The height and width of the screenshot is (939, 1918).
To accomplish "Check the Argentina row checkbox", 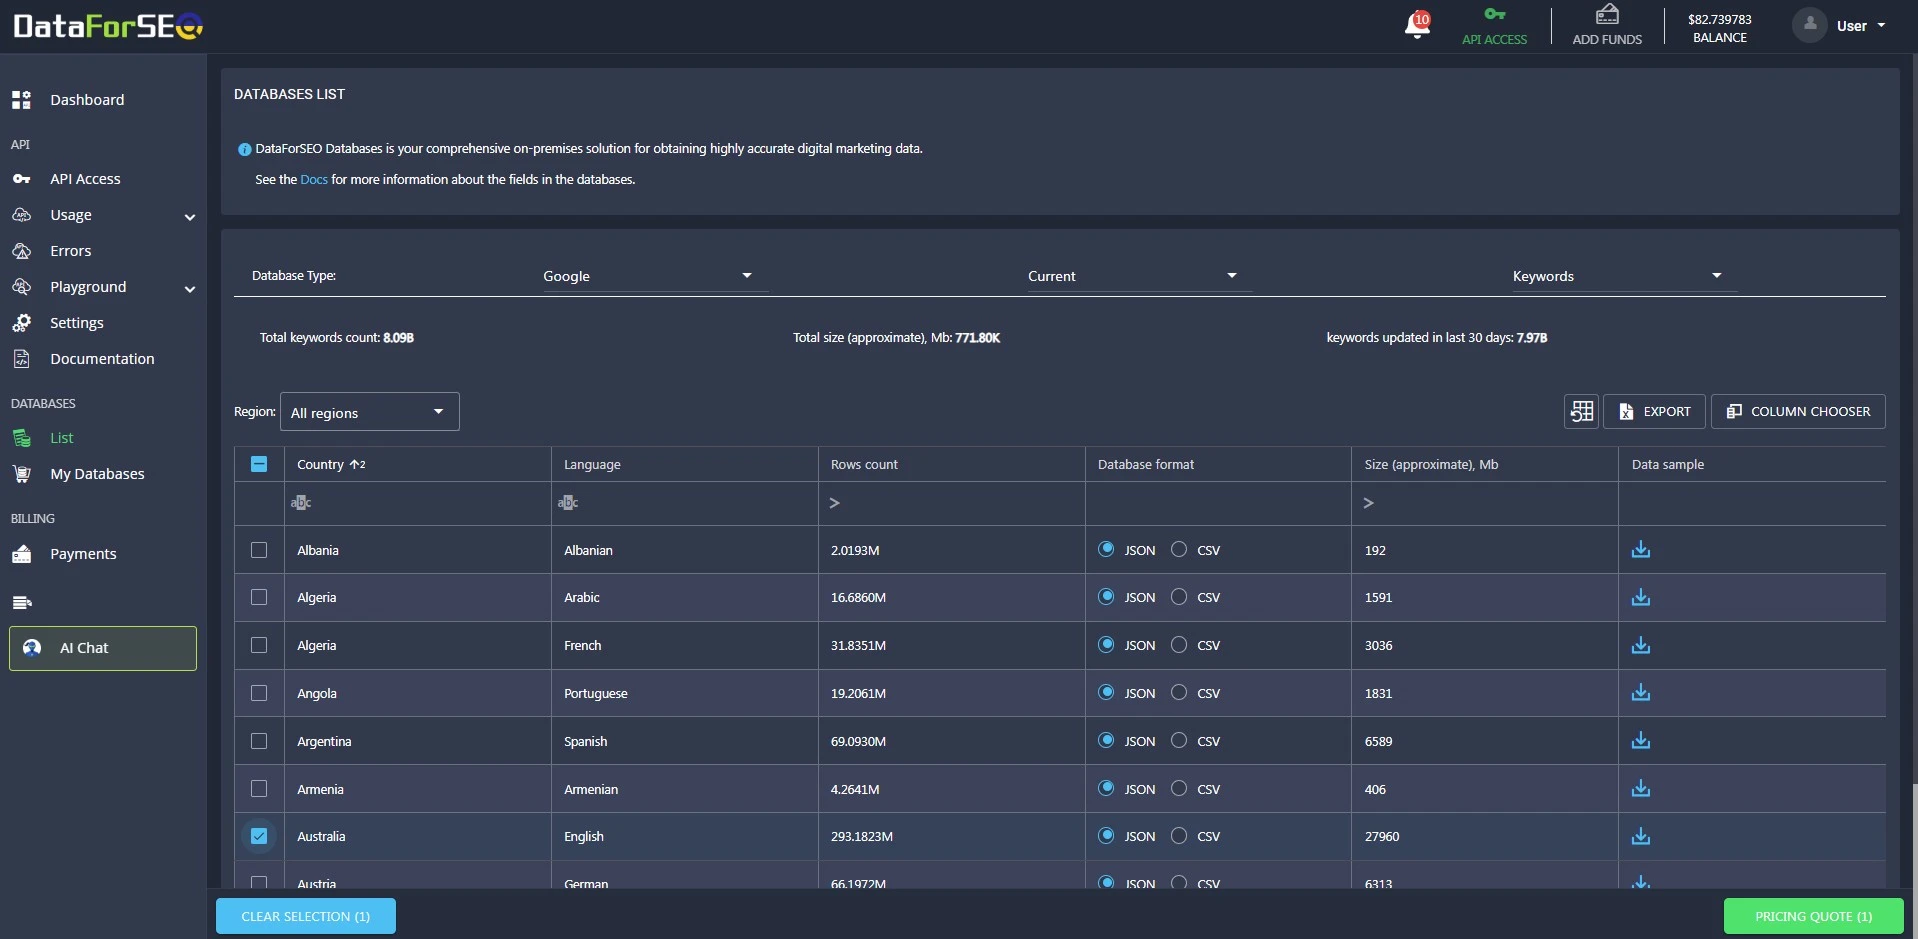I will [x=259, y=741].
